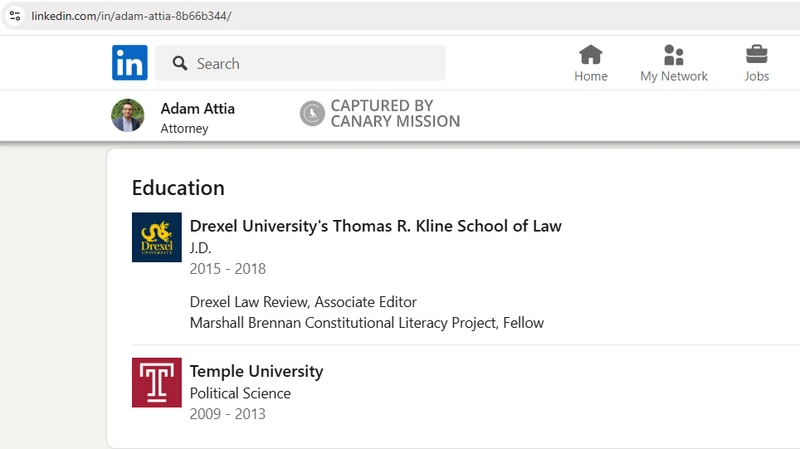The width and height of the screenshot is (800, 449).
Task: Open Drexel University's Thomas R. Kline School of Law
Action: click(376, 226)
